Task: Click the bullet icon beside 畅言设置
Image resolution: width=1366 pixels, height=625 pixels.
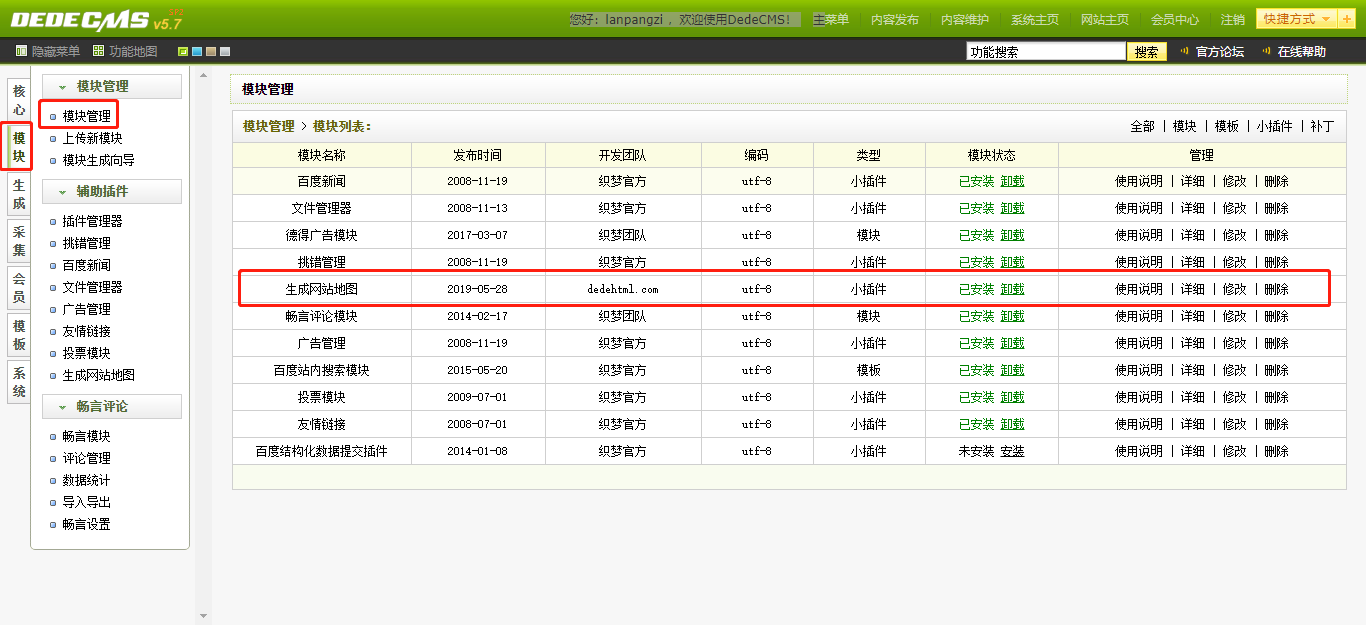Action: 53,525
